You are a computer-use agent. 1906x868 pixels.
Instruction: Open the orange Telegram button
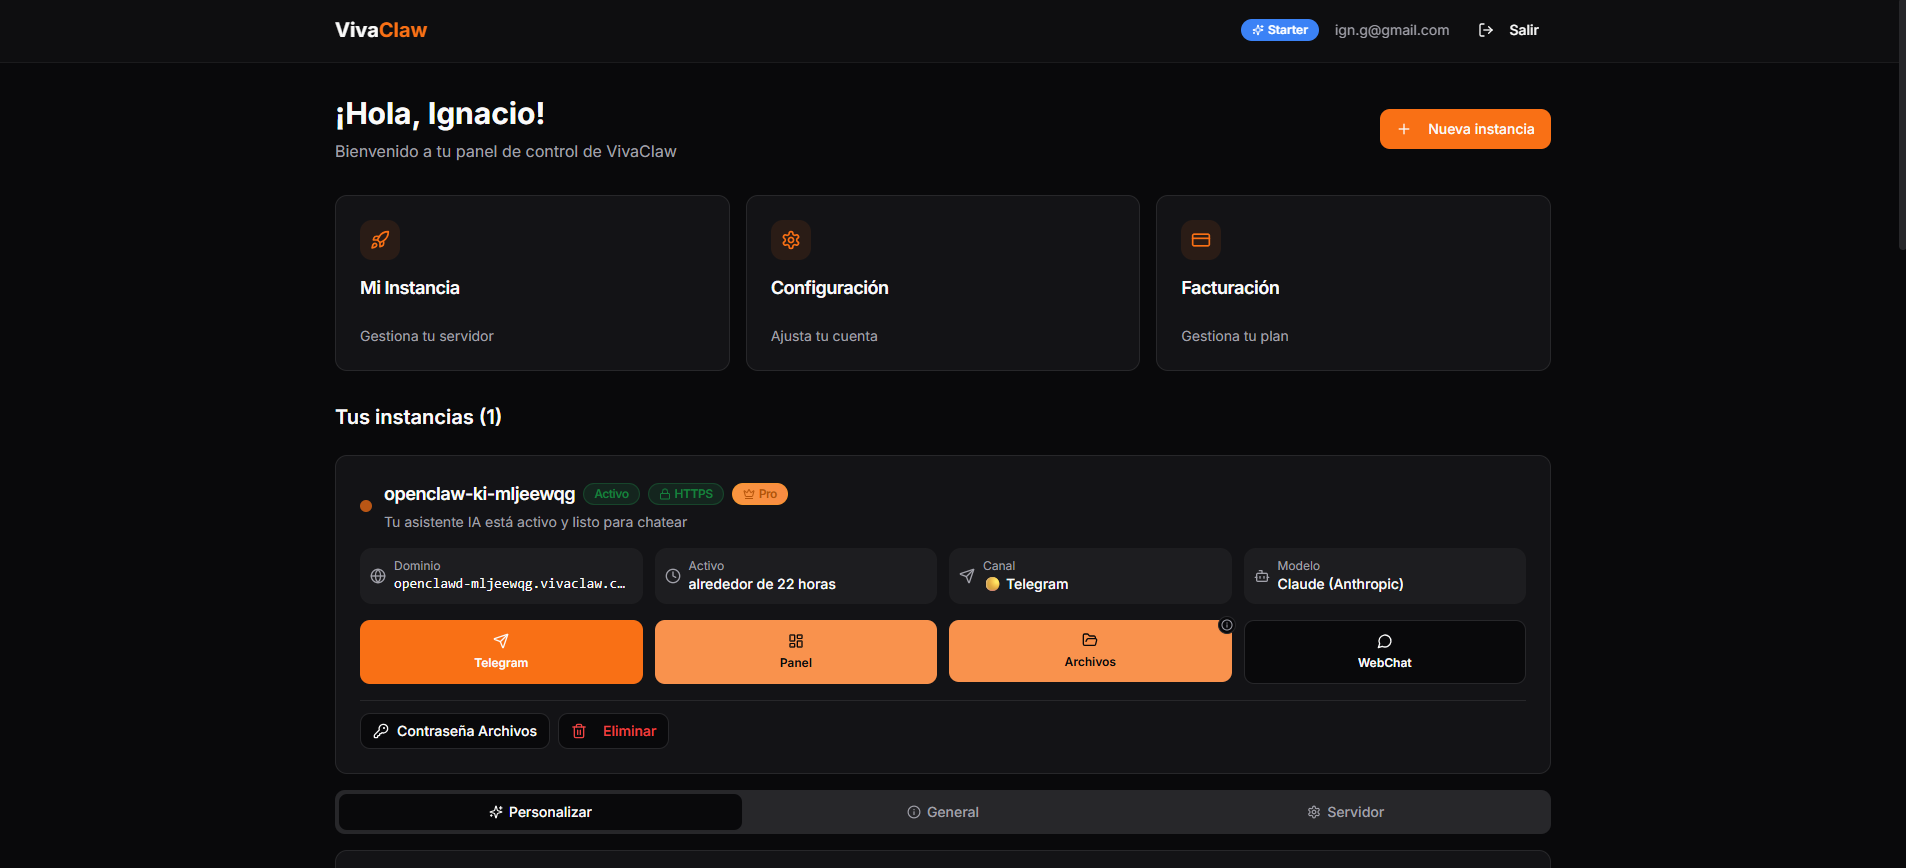pyautogui.click(x=501, y=652)
